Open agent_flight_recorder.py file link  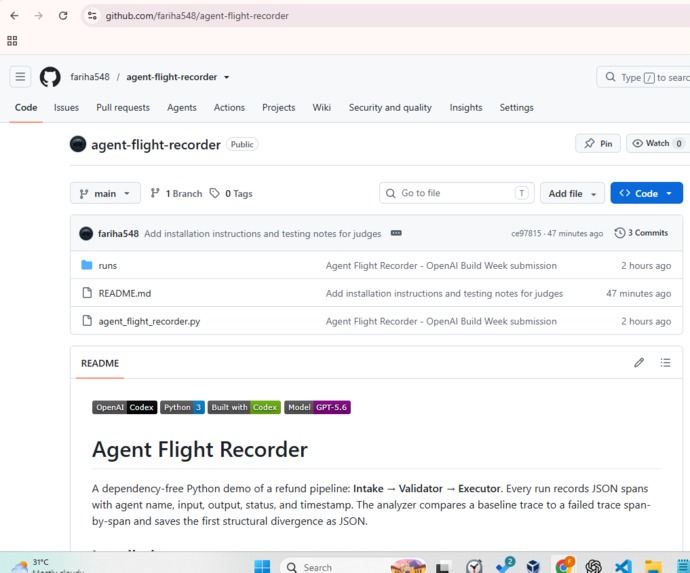pos(149,321)
